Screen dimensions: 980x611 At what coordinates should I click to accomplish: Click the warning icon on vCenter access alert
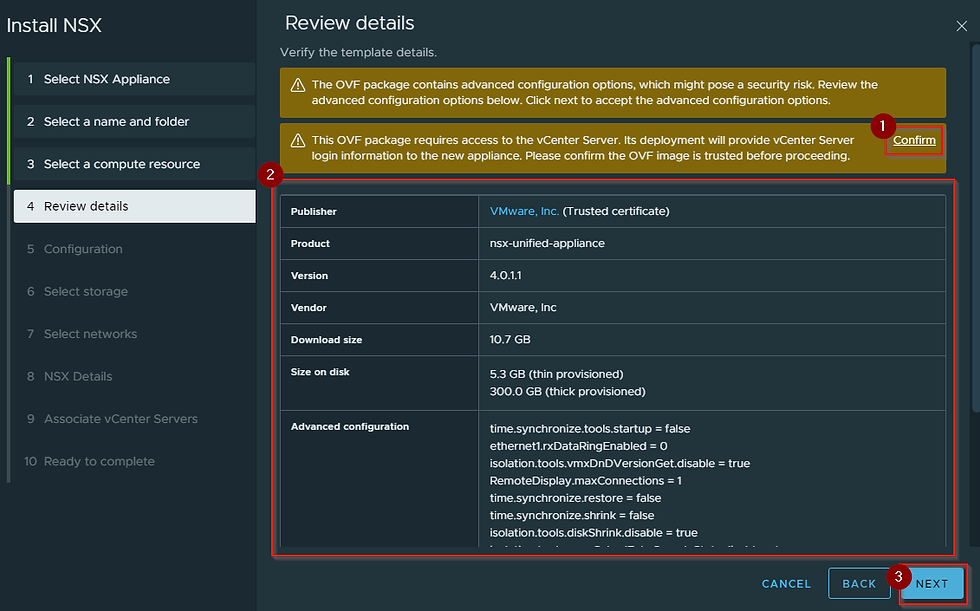(x=298, y=141)
